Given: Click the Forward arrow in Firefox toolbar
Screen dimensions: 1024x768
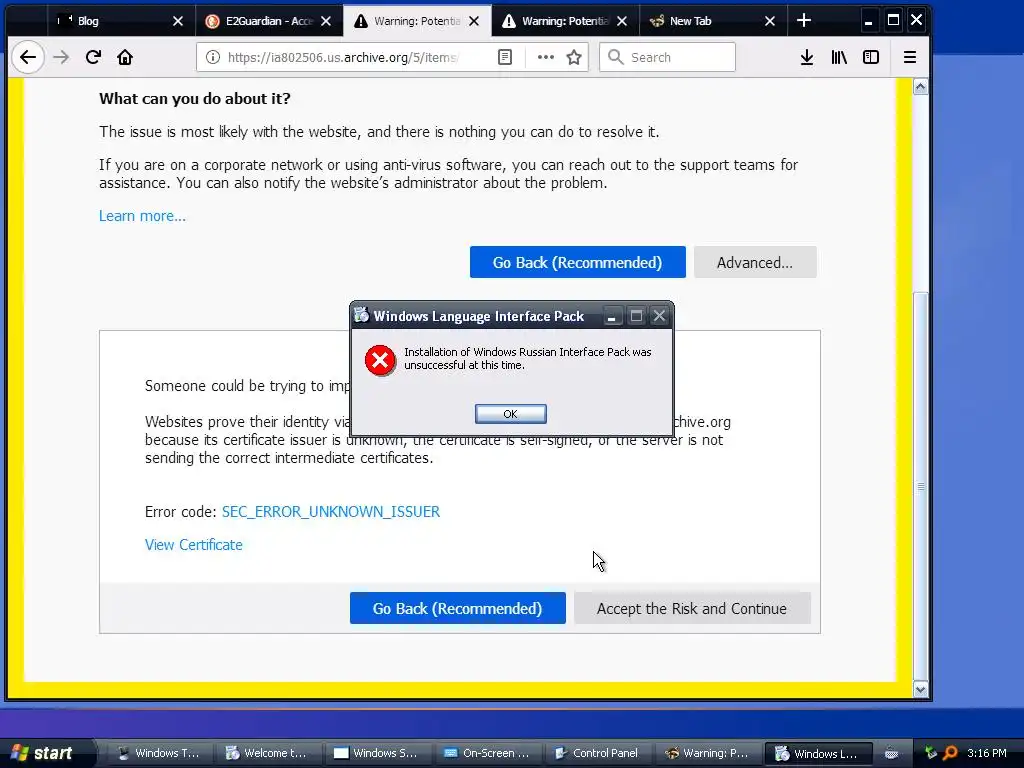Looking at the screenshot, I should (x=61, y=57).
